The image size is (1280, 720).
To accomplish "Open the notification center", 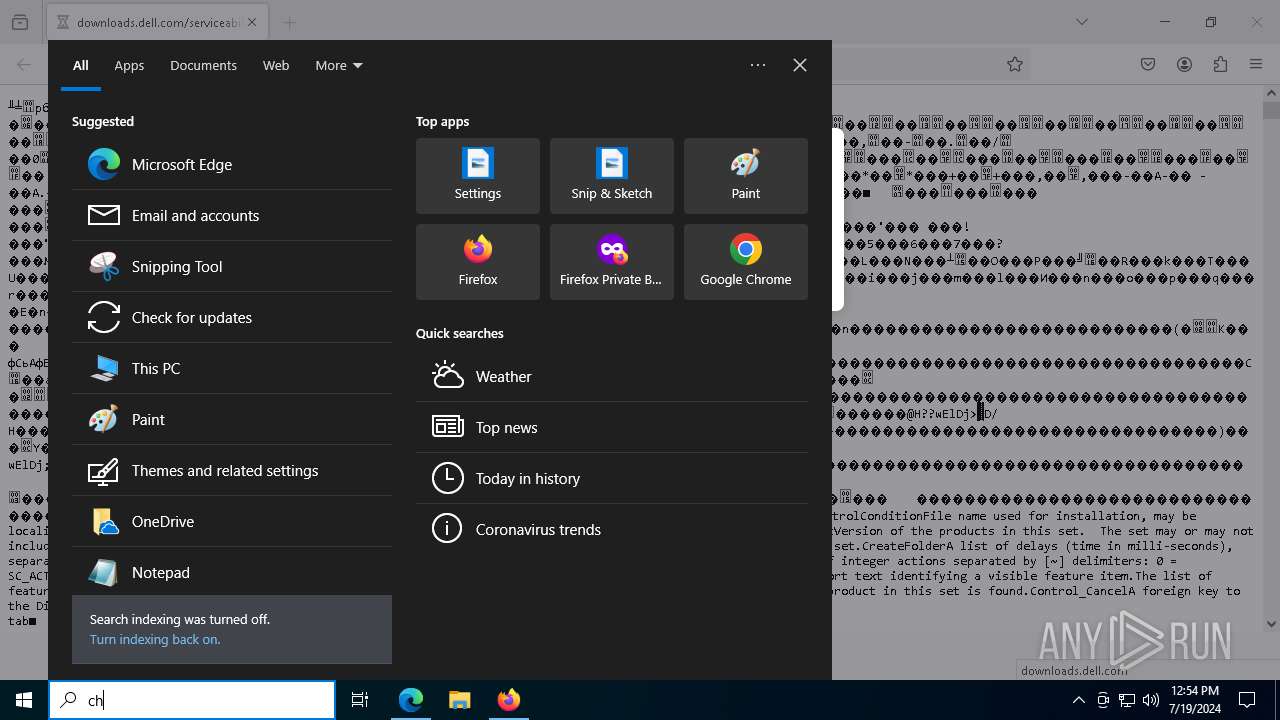I will coord(1247,700).
